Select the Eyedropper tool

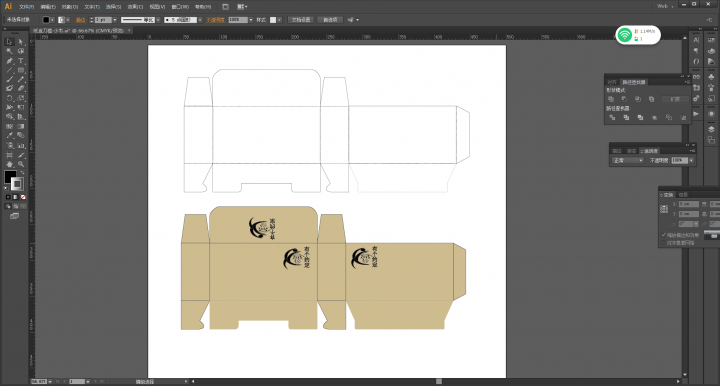[9, 135]
